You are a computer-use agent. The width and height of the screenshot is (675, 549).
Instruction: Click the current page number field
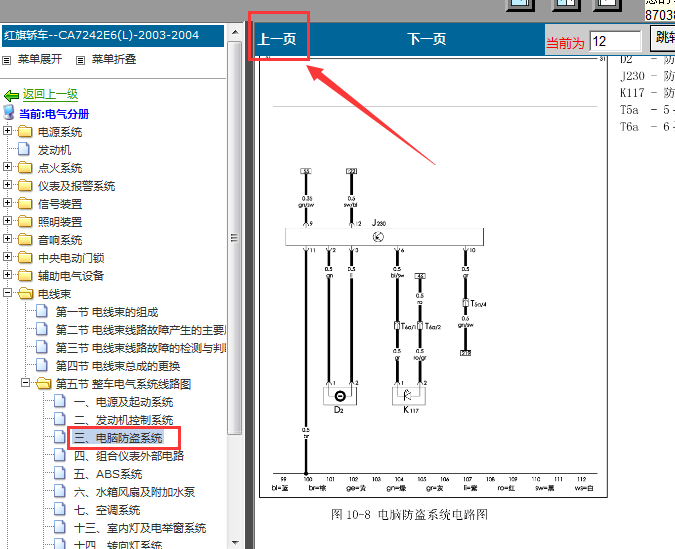(x=615, y=41)
